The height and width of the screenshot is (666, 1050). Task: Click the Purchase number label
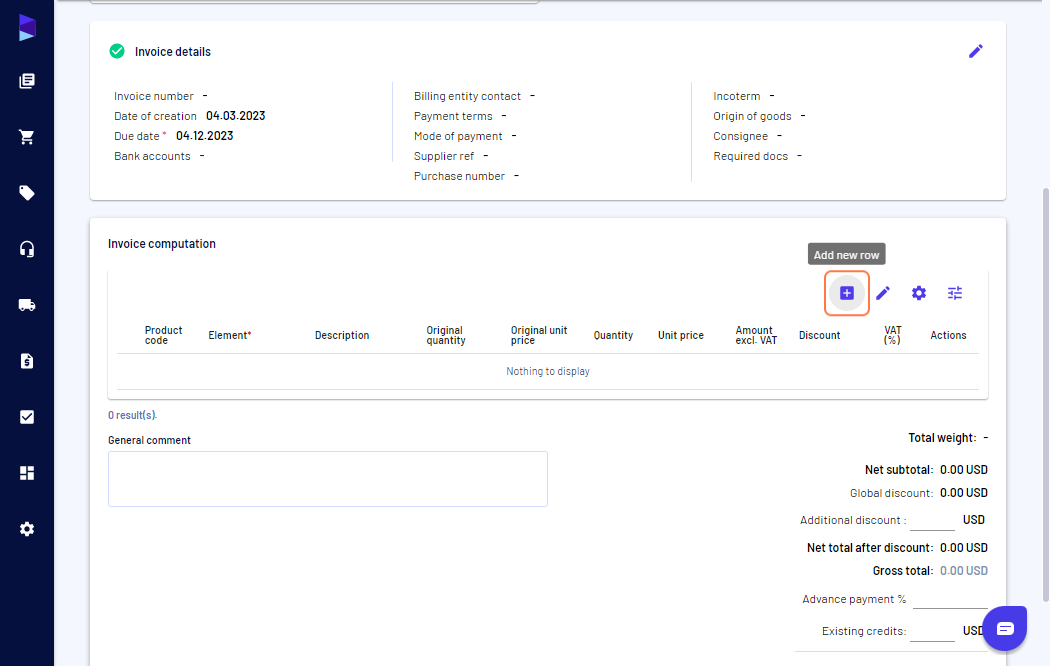pyautogui.click(x=459, y=176)
